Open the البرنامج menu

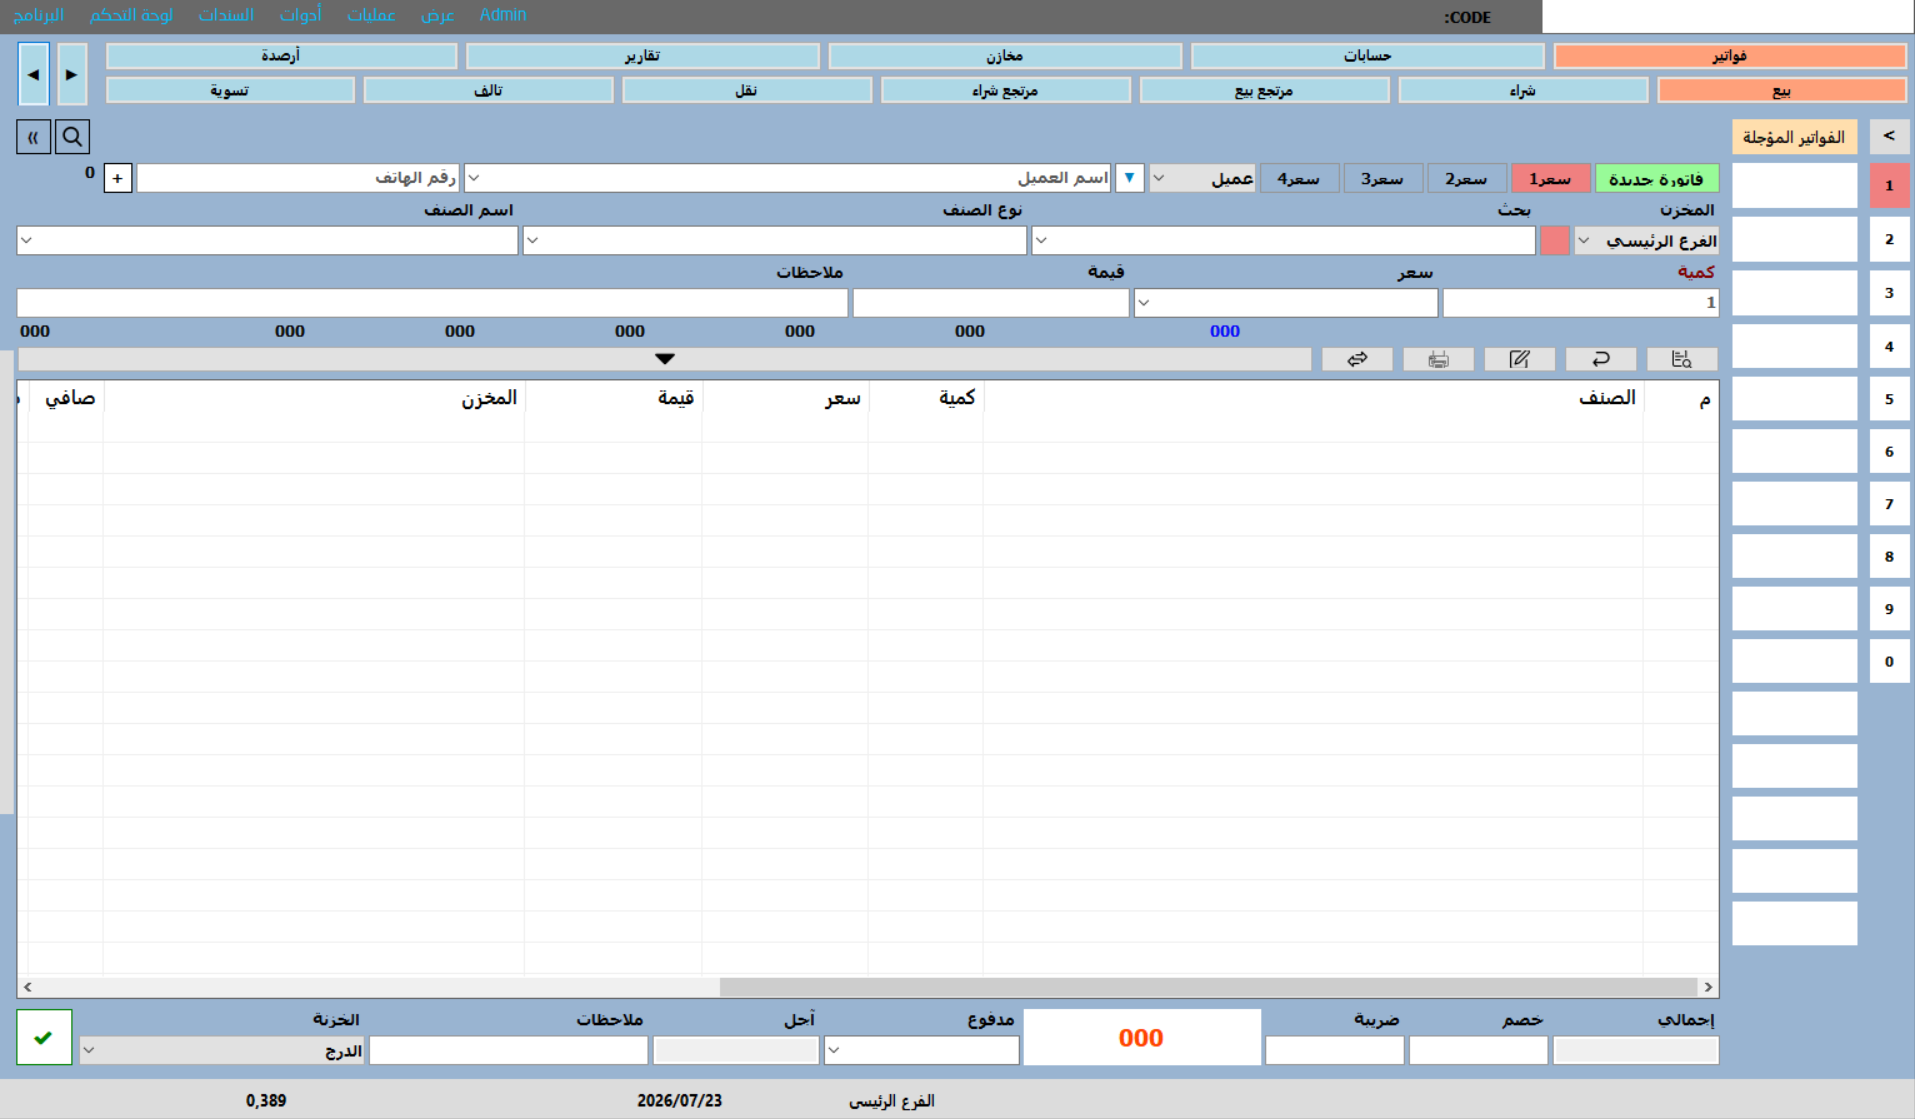38,15
